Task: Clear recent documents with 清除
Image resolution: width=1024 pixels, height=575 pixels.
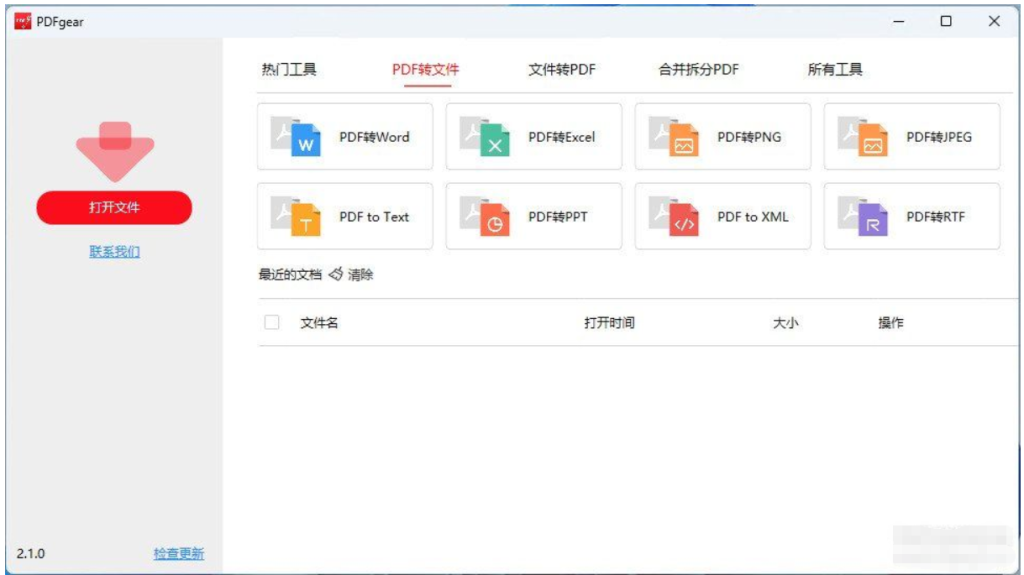Action: (360, 274)
